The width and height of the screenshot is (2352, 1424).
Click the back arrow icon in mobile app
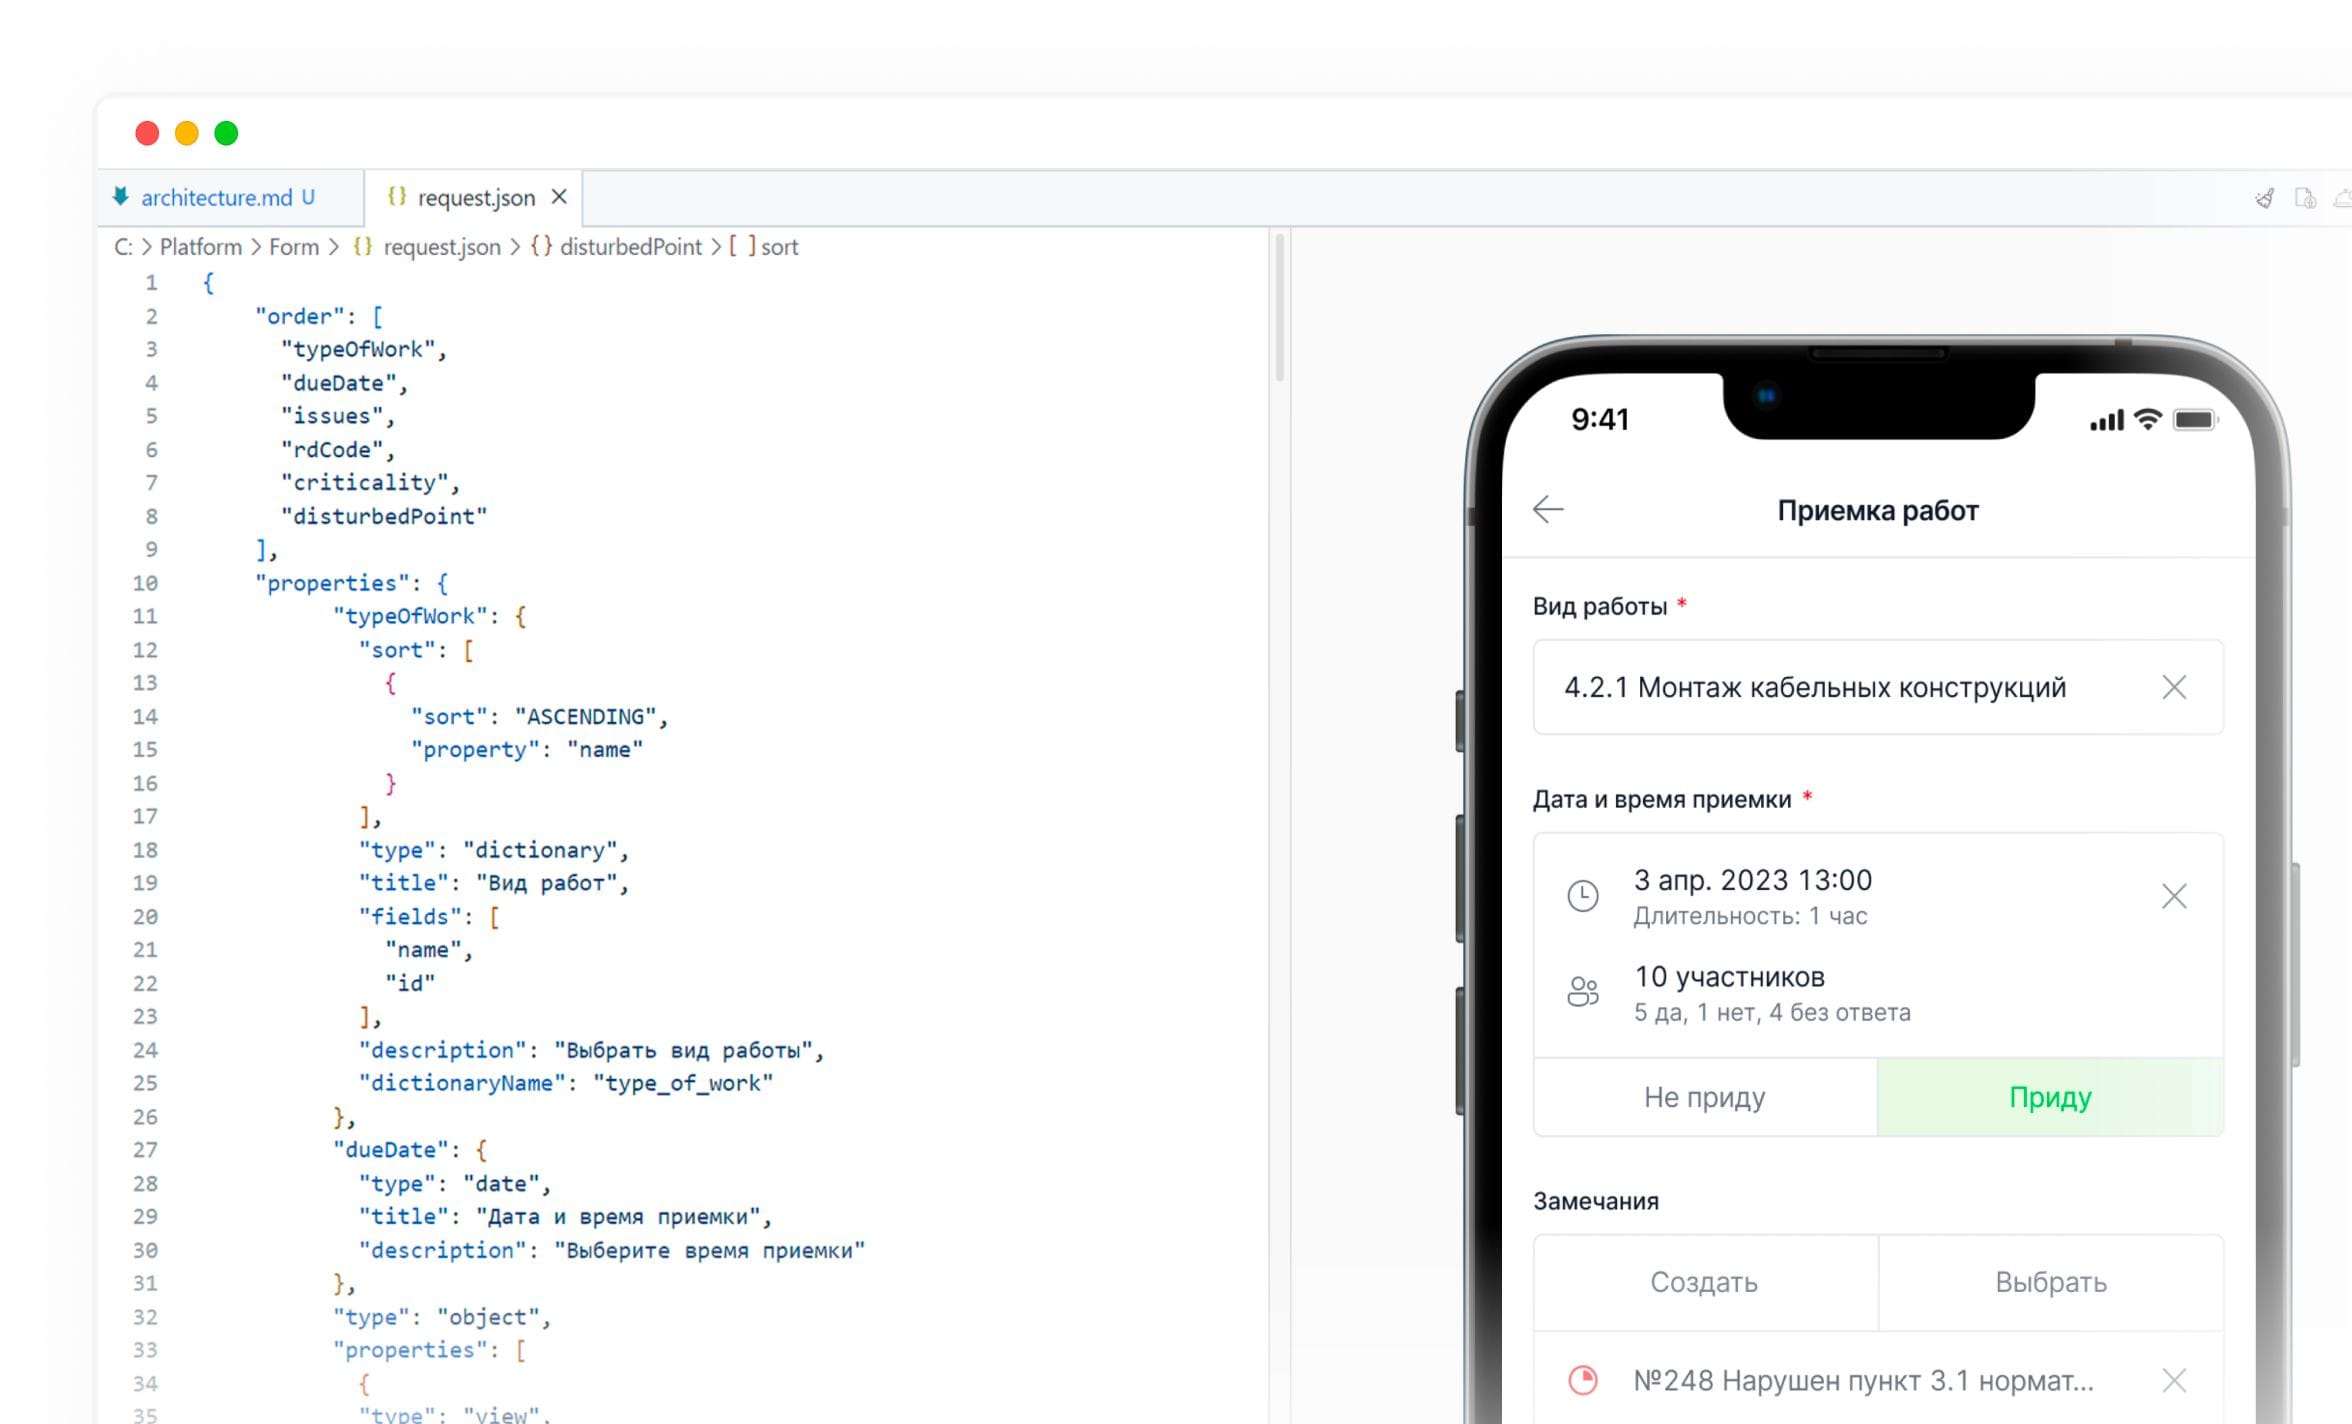pyautogui.click(x=1547, y=509)
